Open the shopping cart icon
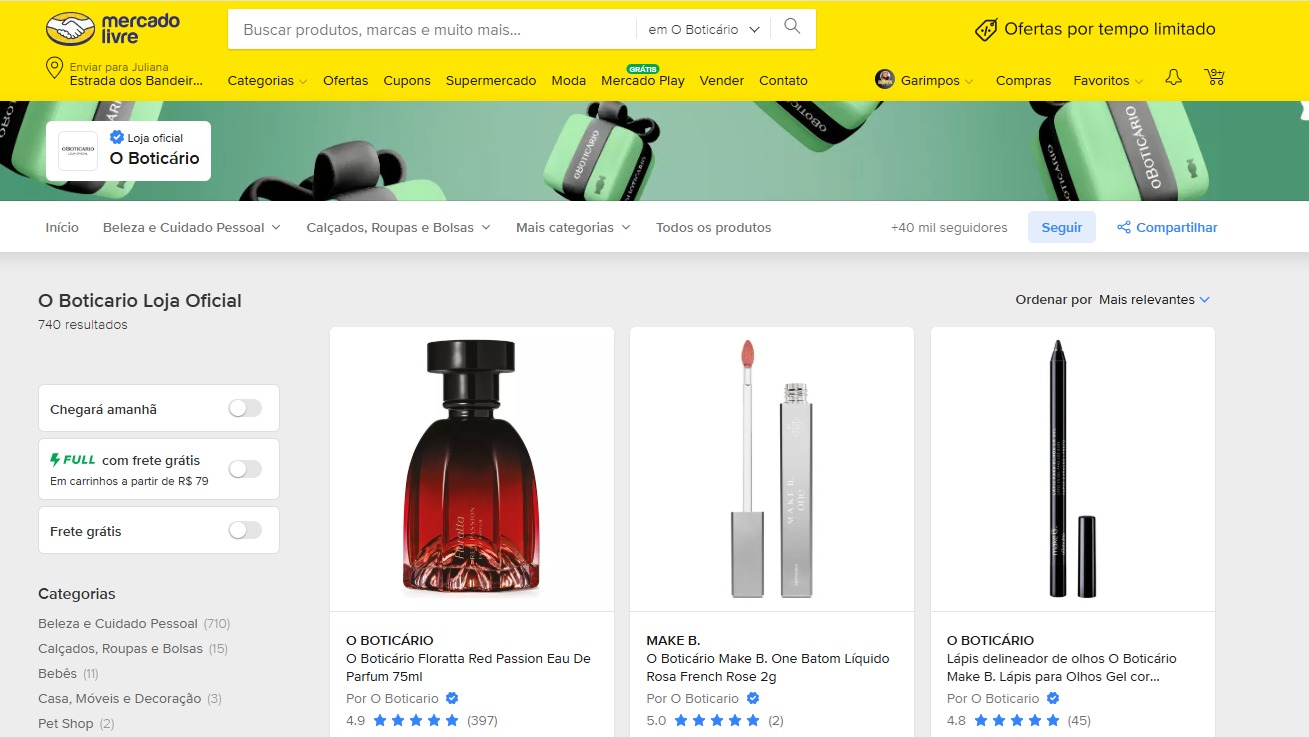 coord(1214,78)
